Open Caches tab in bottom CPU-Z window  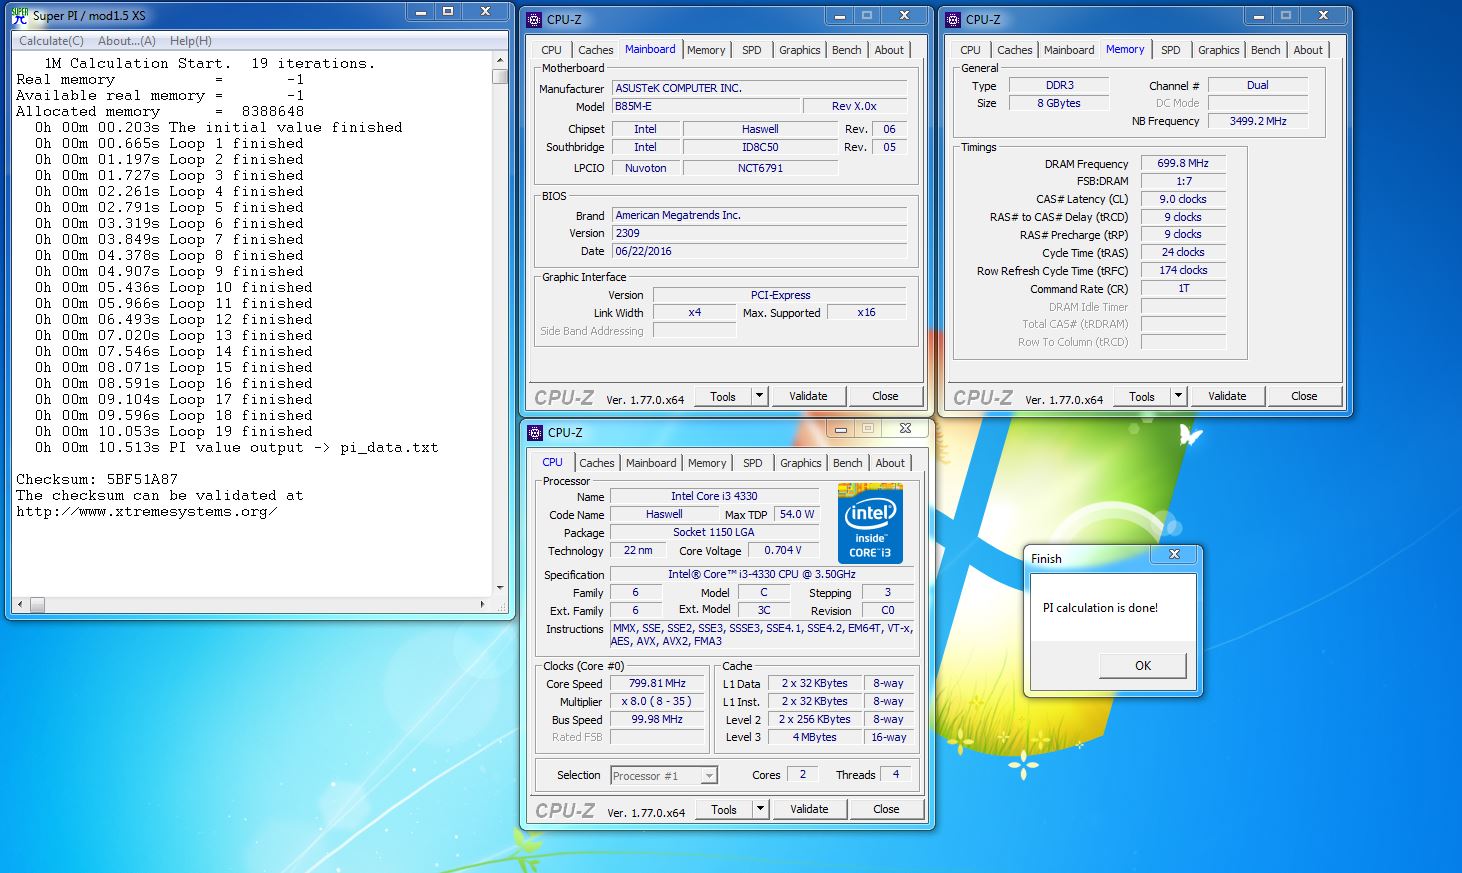tap(596, 463)
